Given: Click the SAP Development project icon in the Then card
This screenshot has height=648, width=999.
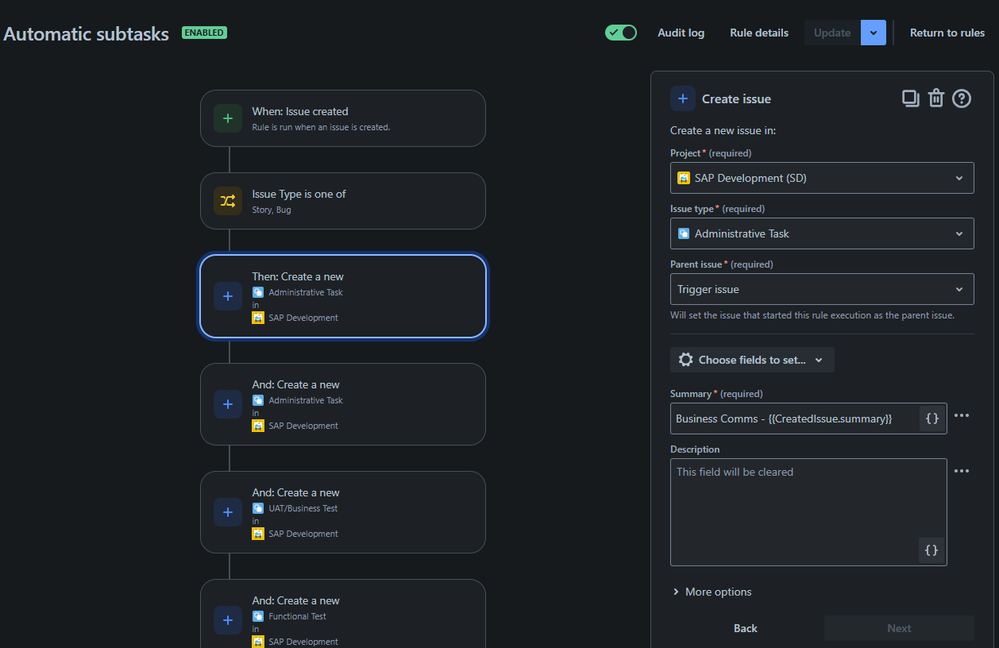Looking at the screenshot, I should [258, 317].
